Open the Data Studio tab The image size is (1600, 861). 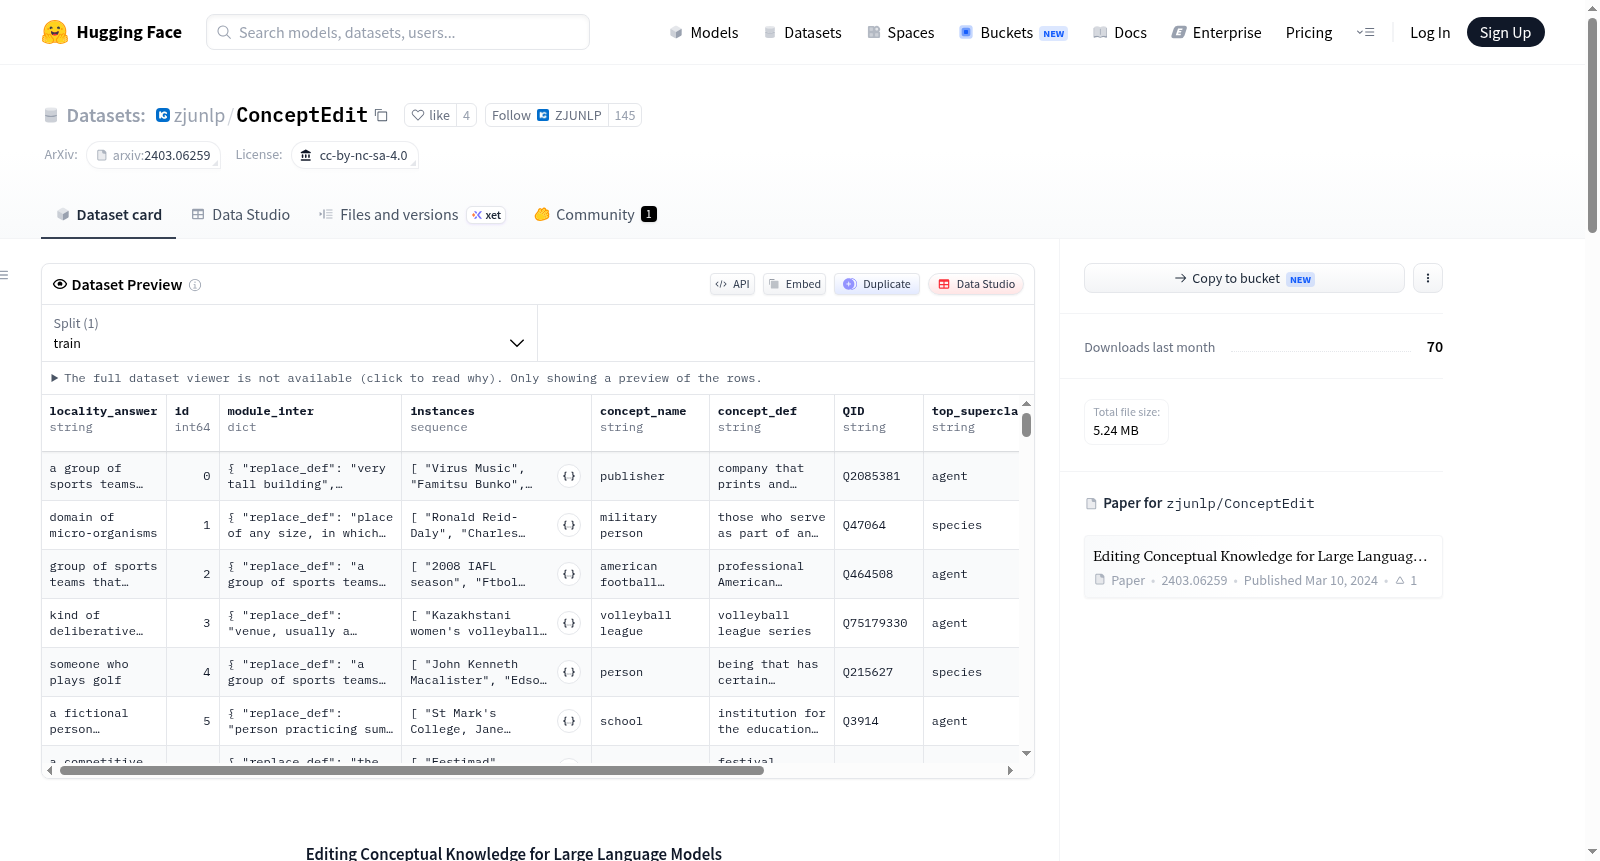pos(241,215)
